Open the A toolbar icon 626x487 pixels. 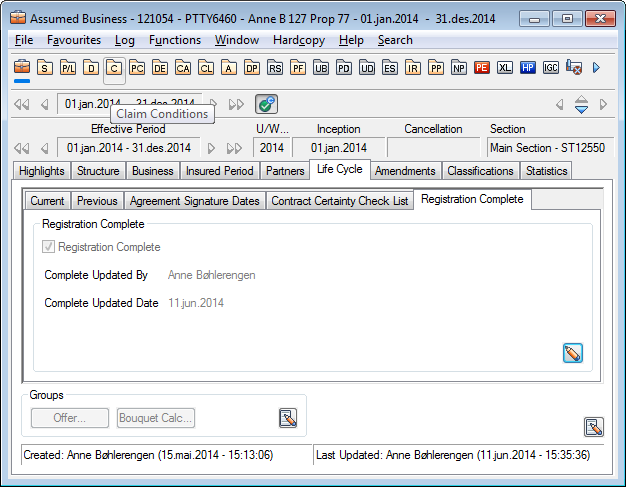click(229, 68)
